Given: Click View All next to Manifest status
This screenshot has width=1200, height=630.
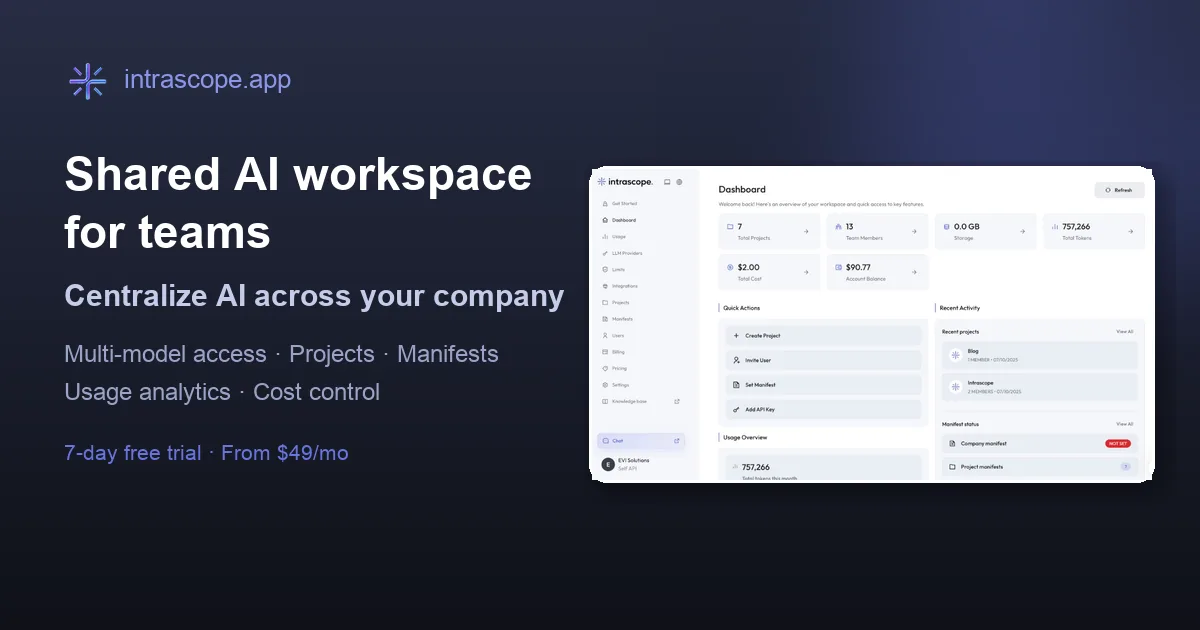Looking at the screenshot, I should (1125, 424).
